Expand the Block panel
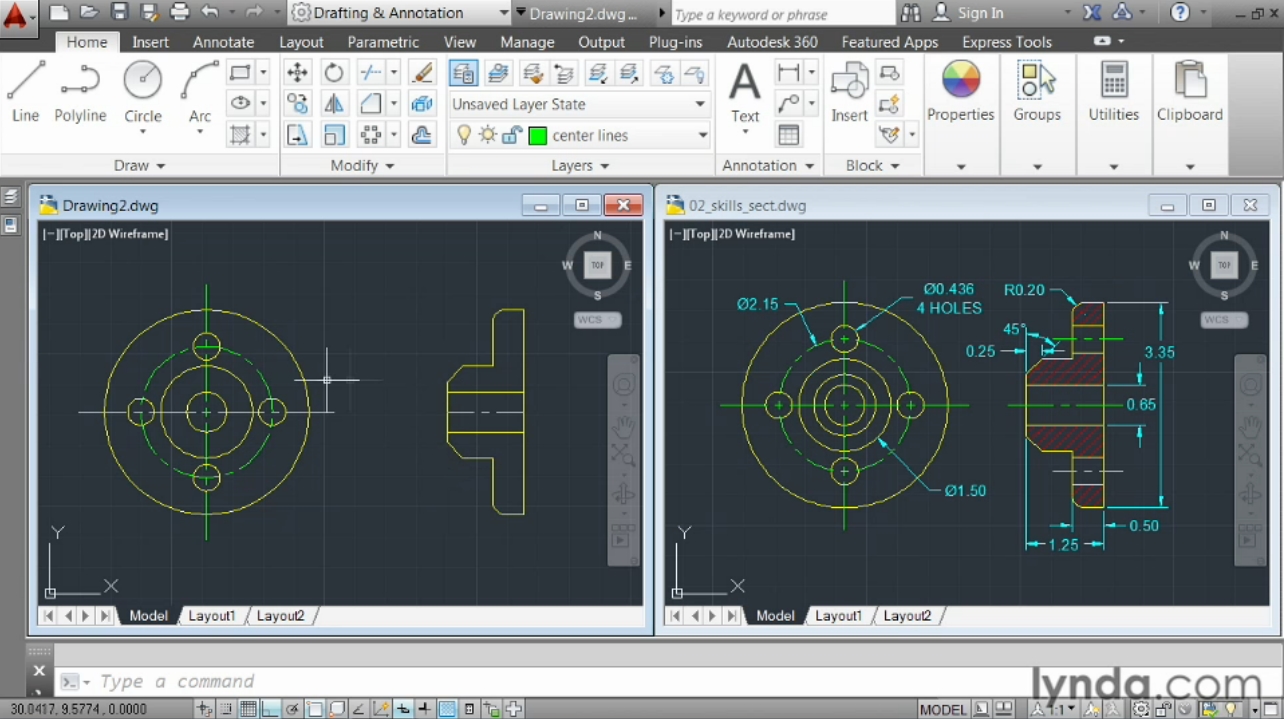The height and width of the screenshot is (719, 1284). [873, 165]
